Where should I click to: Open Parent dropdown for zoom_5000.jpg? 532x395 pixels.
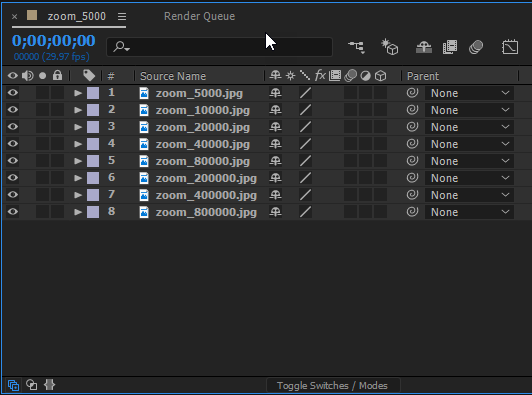point(469,93)
